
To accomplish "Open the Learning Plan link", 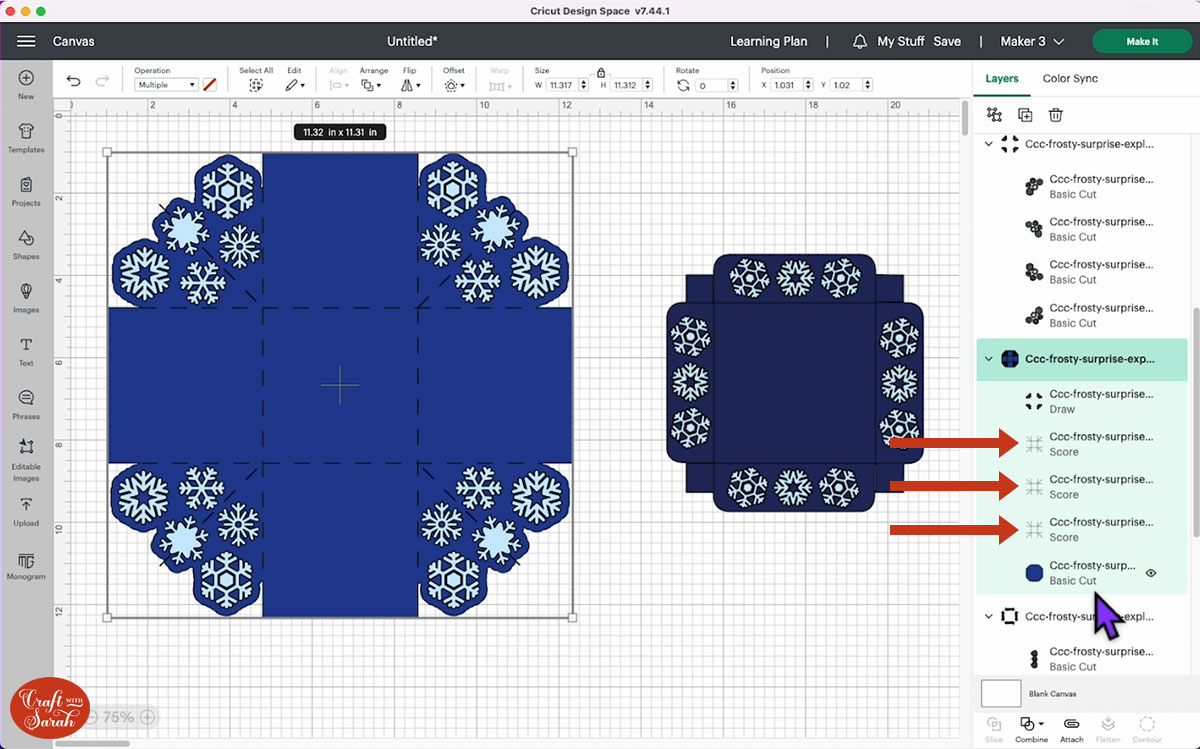I will pyautogui.click(x=768, y=41).
